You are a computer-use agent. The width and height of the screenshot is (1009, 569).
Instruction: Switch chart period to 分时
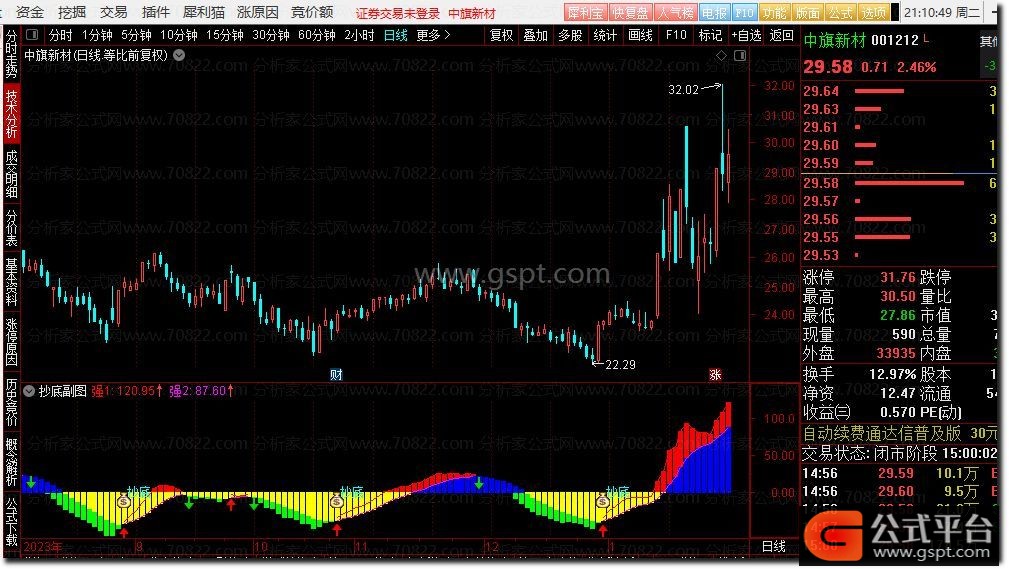click(x=60, y=35)
